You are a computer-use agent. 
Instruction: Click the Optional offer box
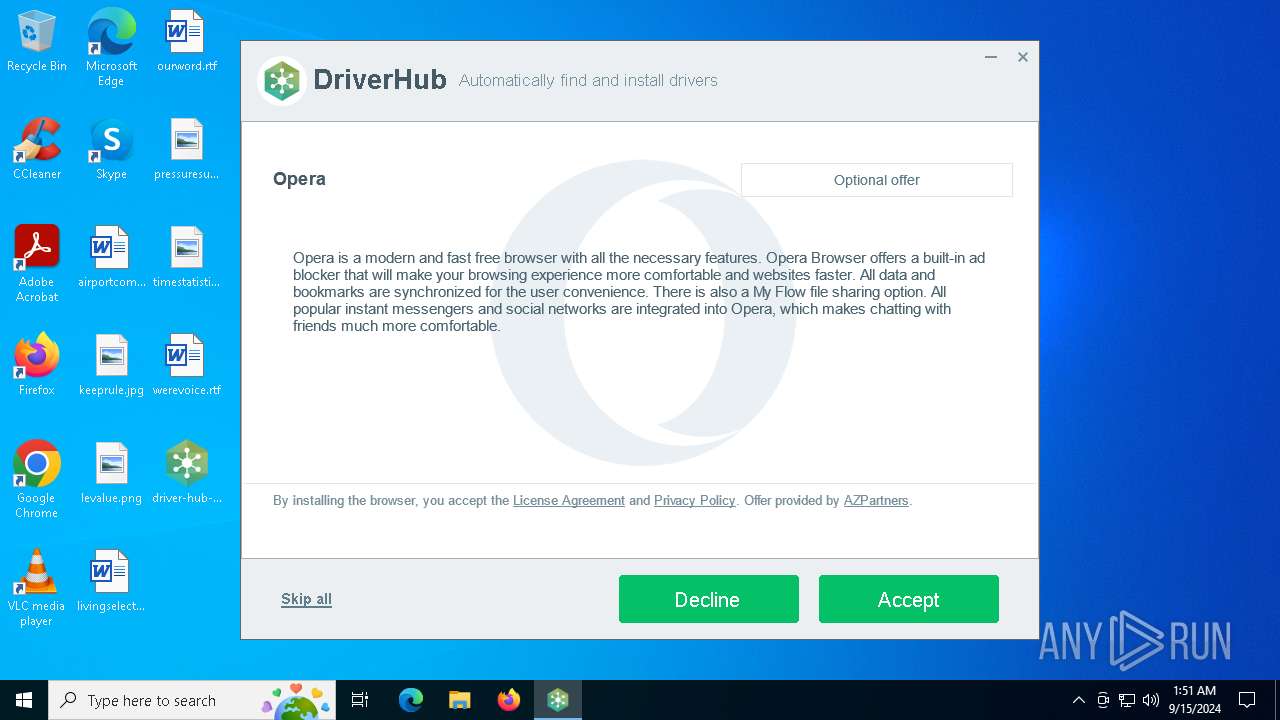point(877,180)
